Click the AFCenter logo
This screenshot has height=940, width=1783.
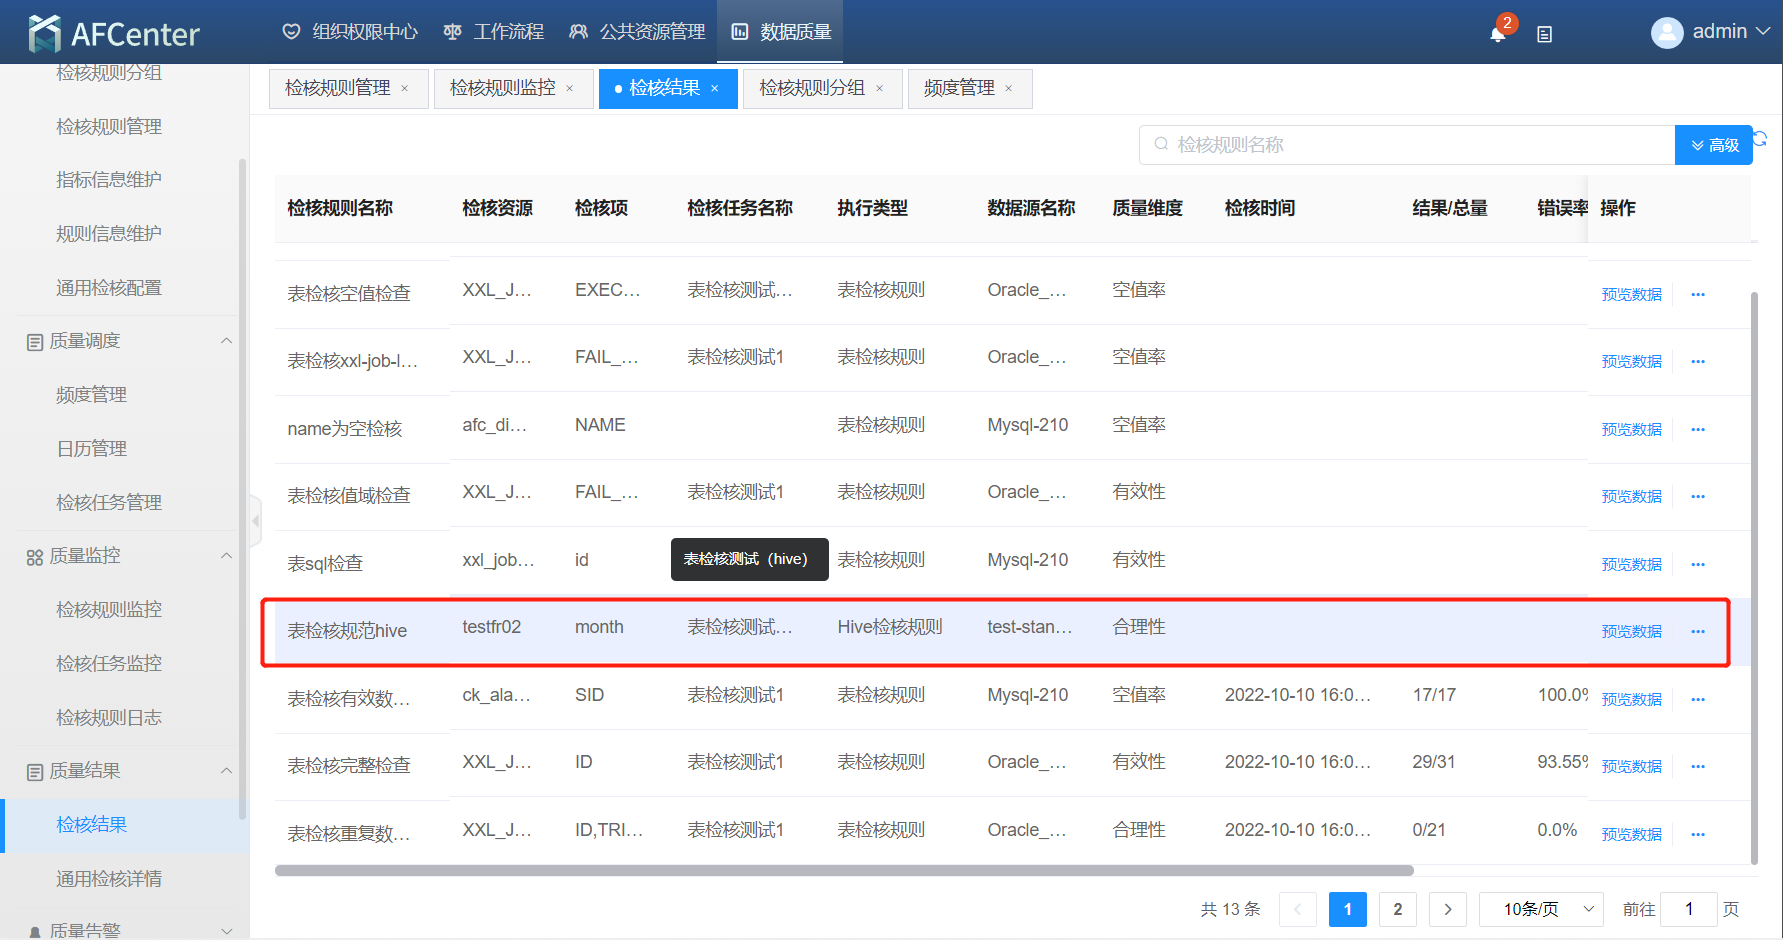[114, 34]
